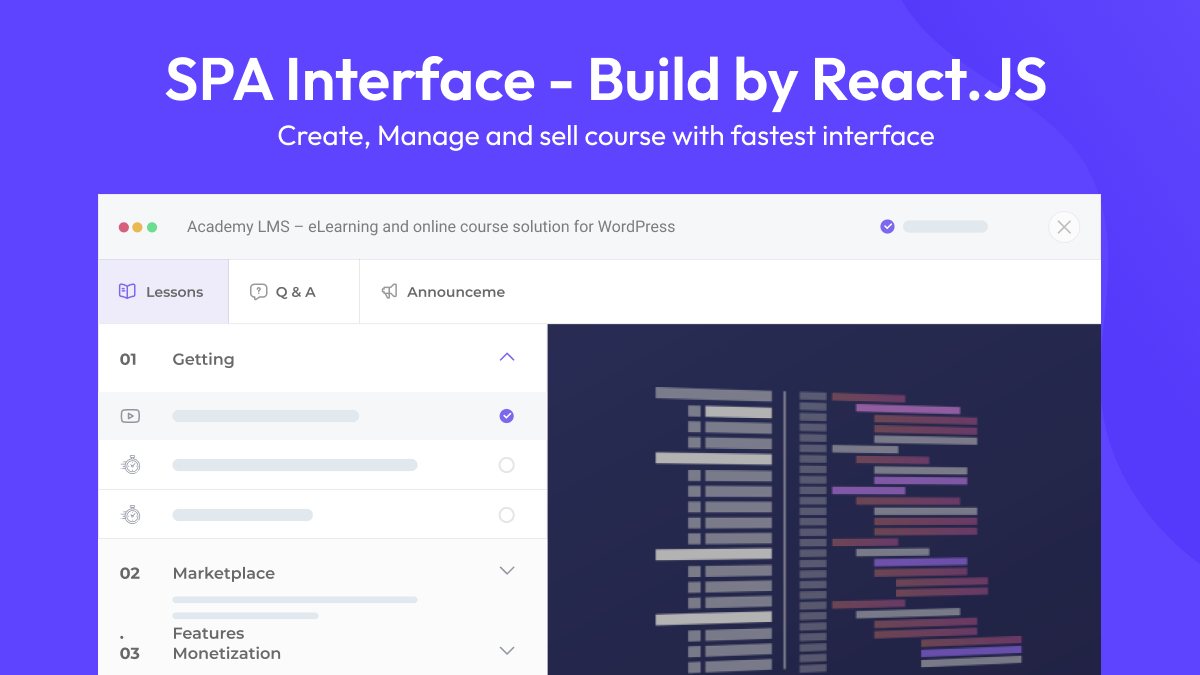Click the course progress bar in header
This screenshot has height=675, width=1200.
945,227
